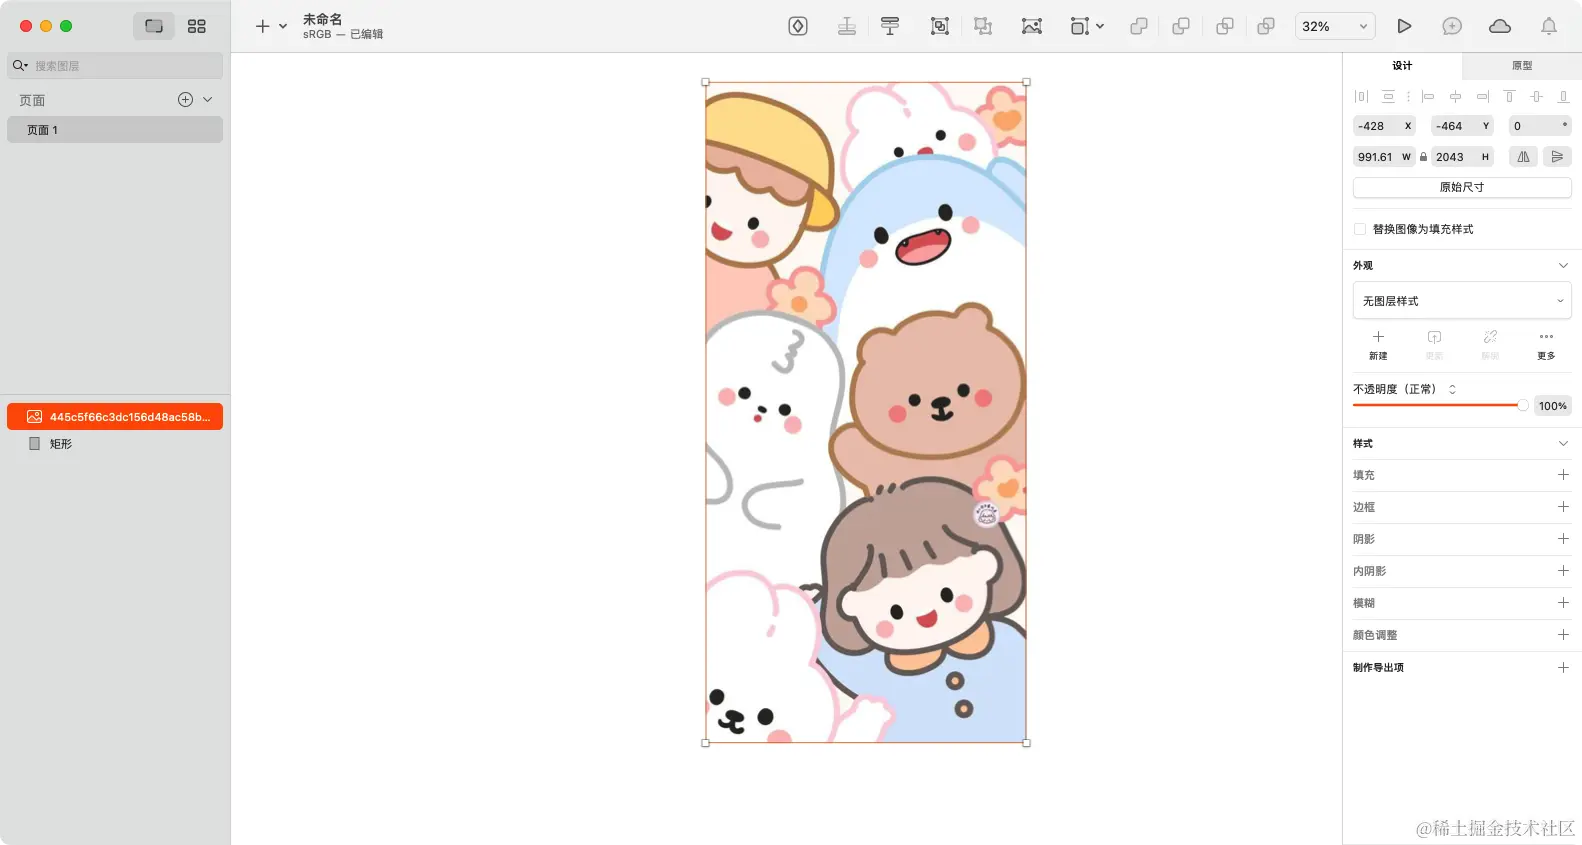Create symbol from selection
Screen dimensions: 1582x845
click(798, 26)
